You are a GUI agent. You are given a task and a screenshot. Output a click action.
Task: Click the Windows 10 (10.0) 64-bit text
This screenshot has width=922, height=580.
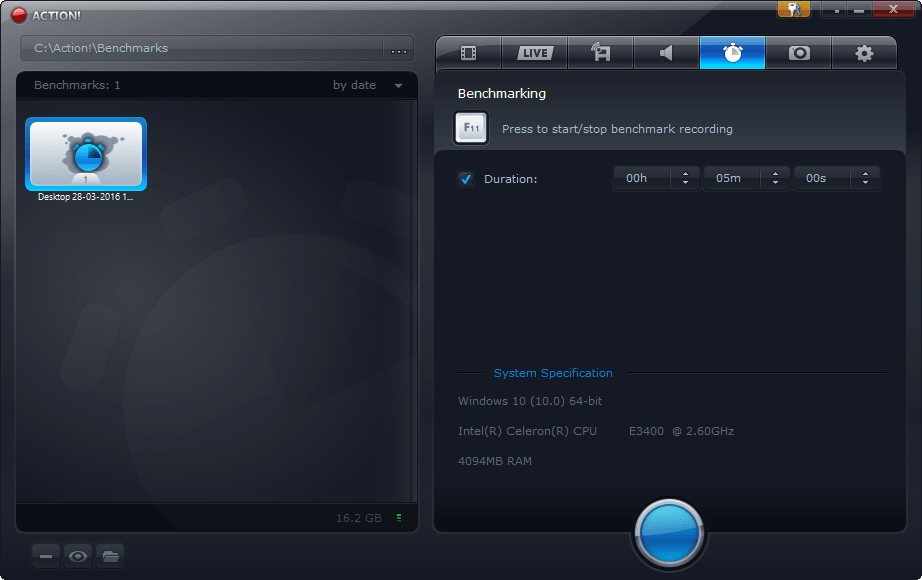530,401
